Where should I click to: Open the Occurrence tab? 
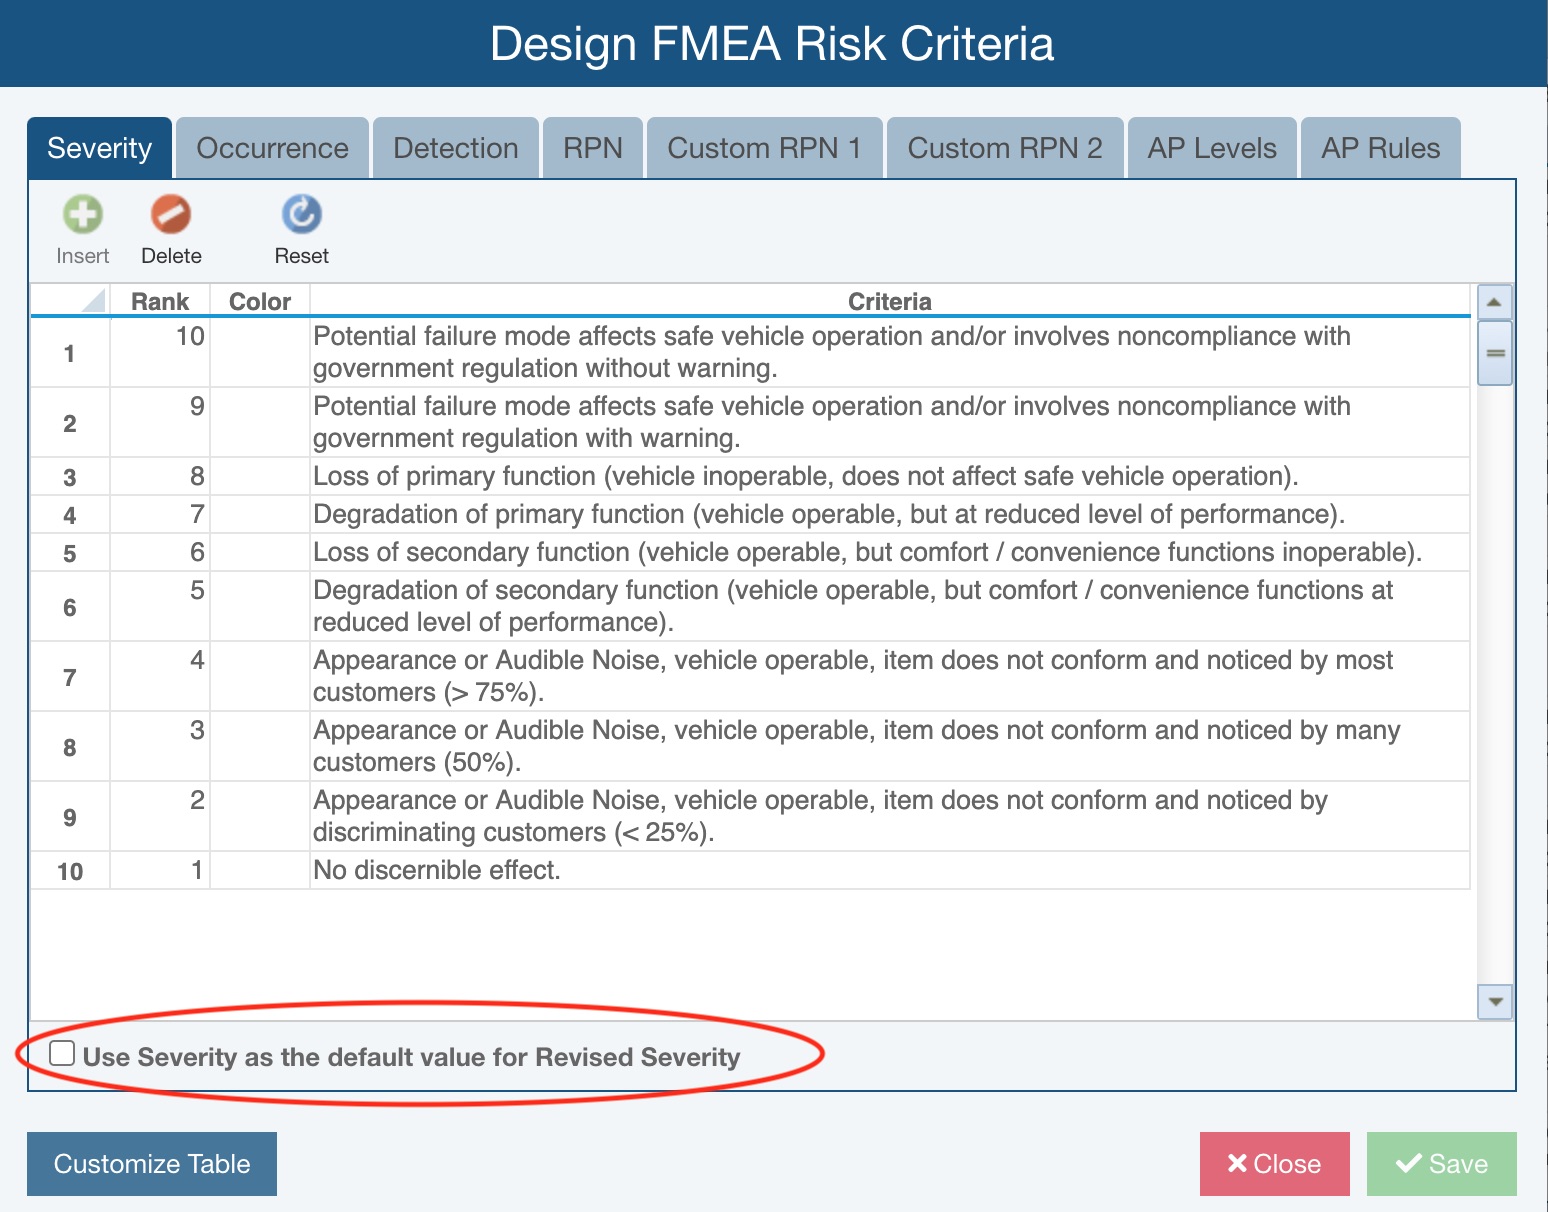click(272, 148)
